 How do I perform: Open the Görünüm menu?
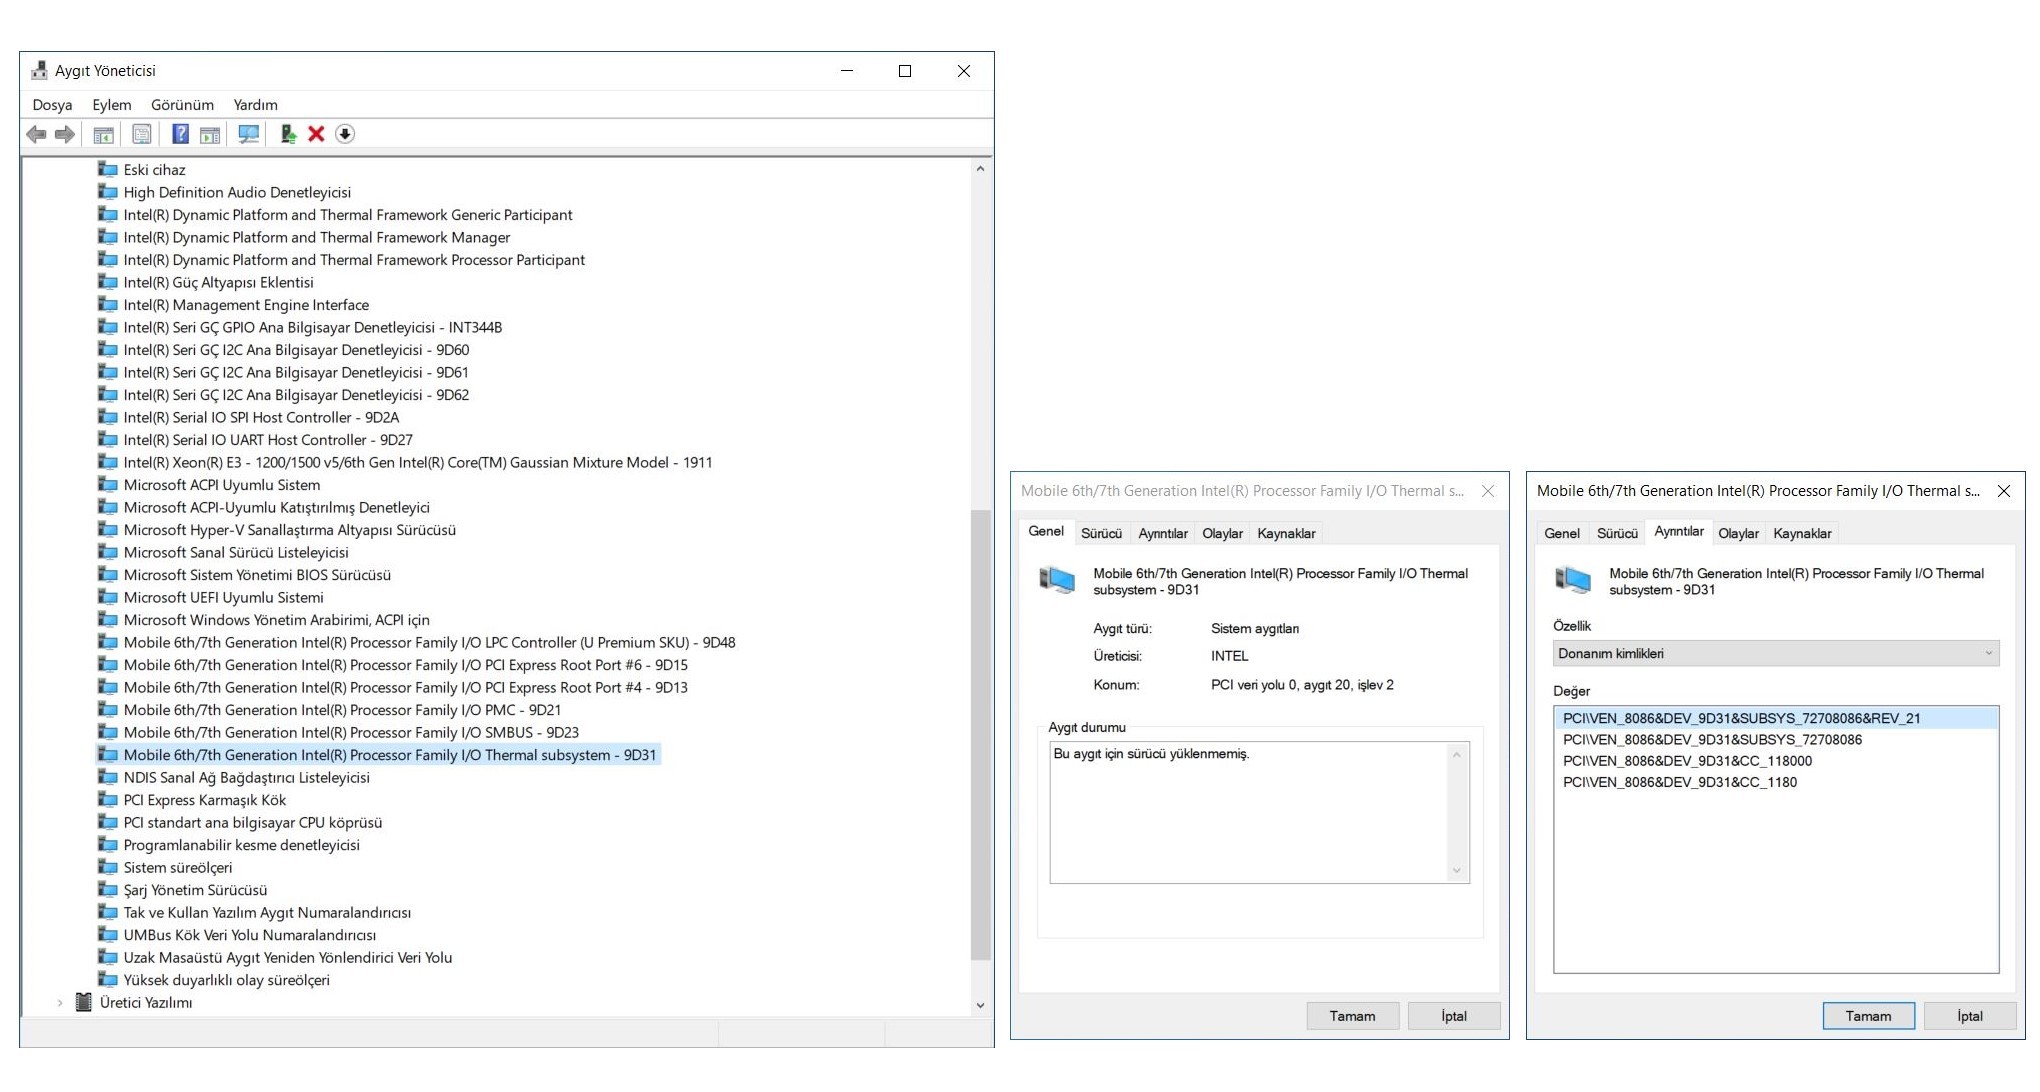pyautogui.click(x=182, y=105)
